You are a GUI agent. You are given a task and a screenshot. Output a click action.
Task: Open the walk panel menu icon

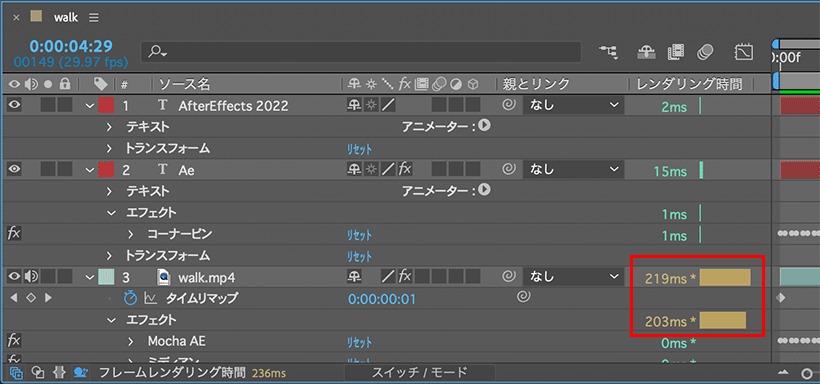(x=94, y=17)
